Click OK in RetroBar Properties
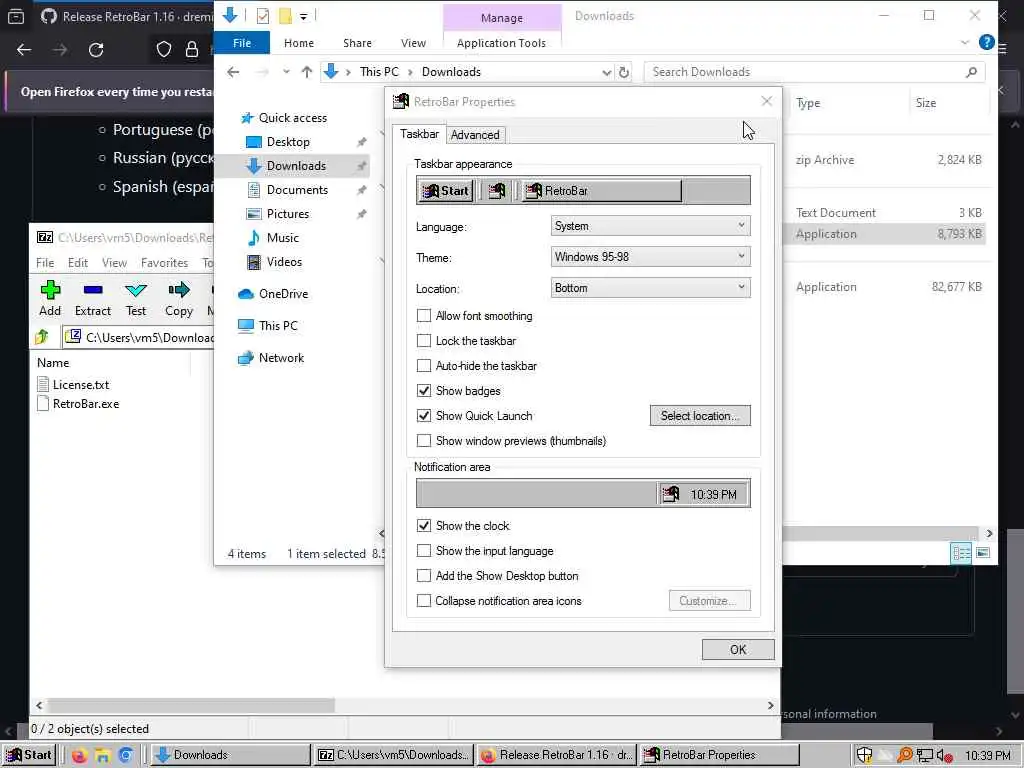 (738, 650)
